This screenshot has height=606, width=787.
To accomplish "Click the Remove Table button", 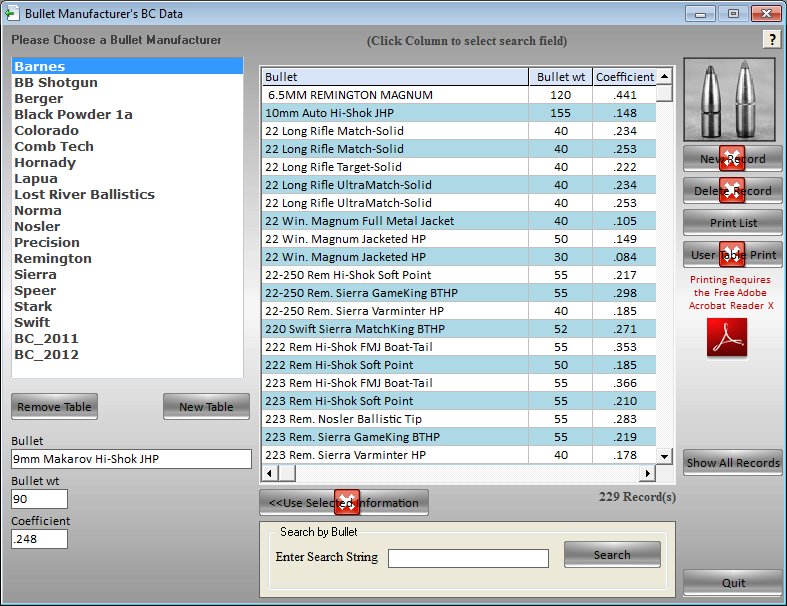I will tap(54, 407).
